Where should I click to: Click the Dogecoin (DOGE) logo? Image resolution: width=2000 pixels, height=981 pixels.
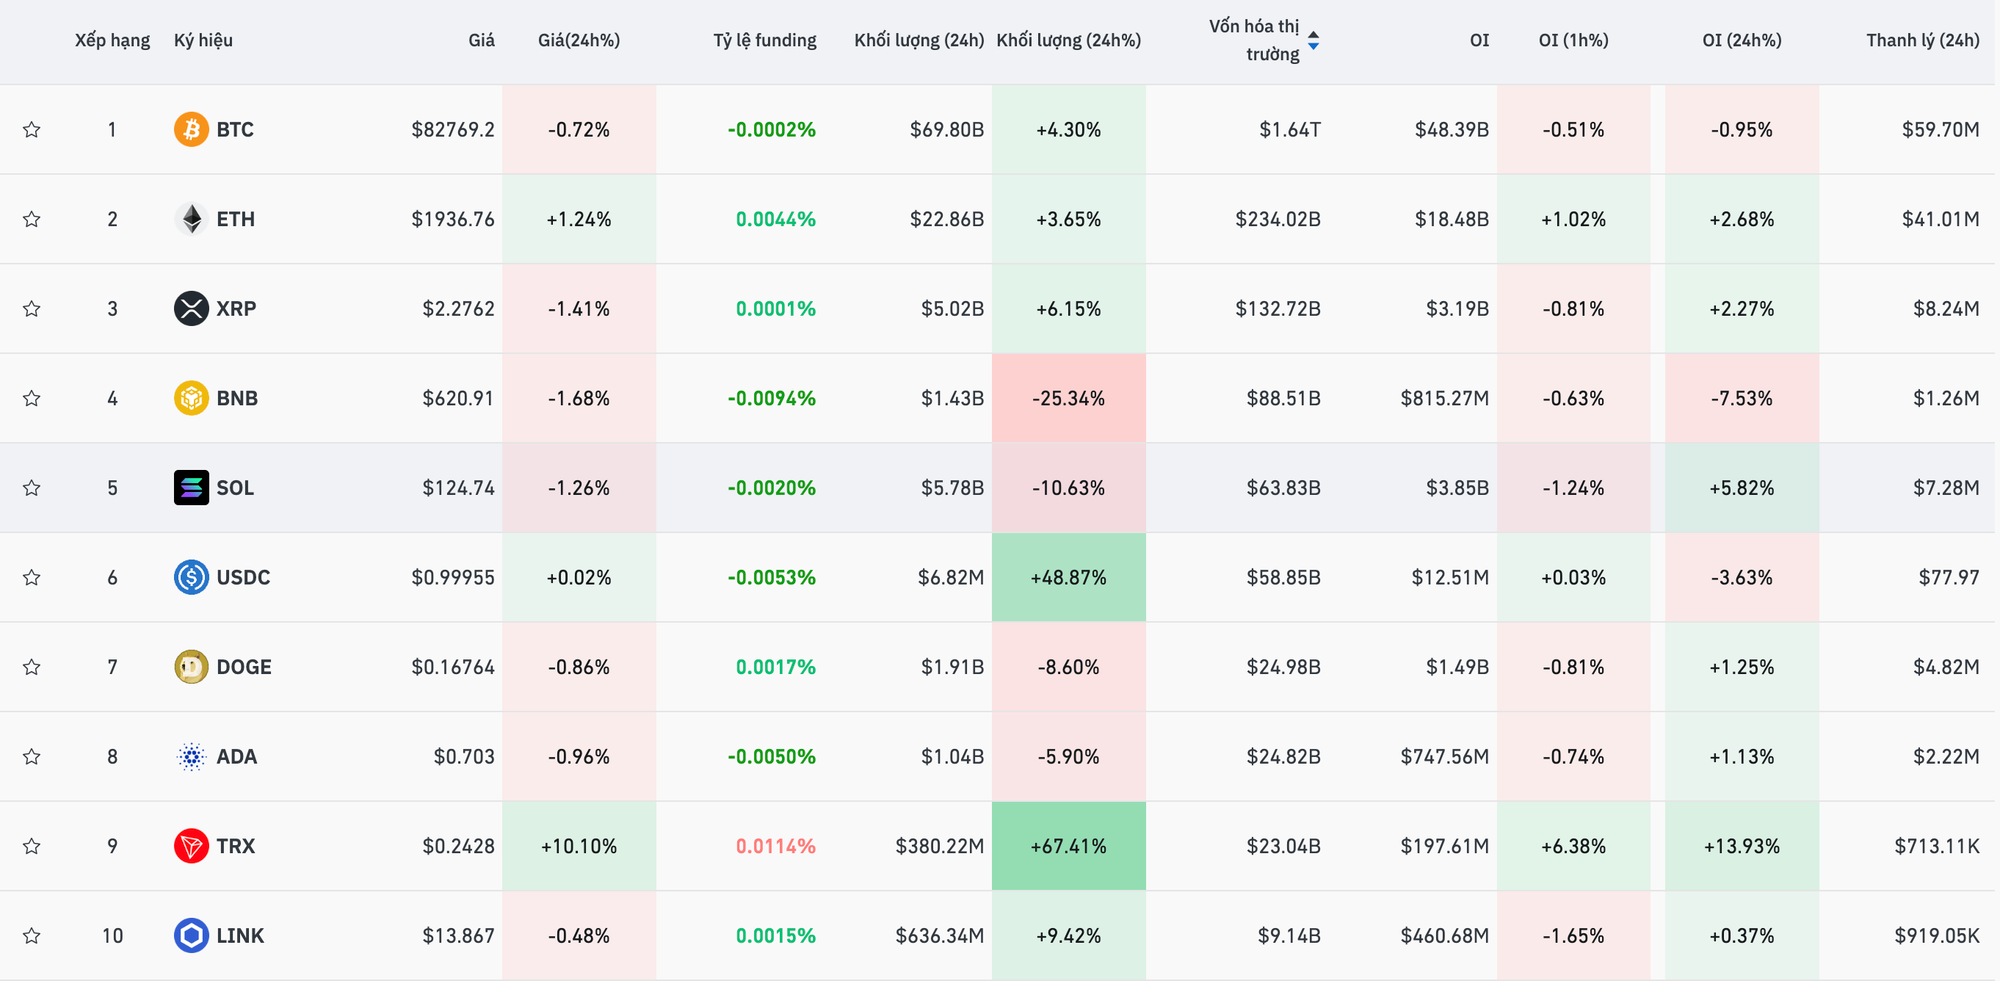point(191,667)
